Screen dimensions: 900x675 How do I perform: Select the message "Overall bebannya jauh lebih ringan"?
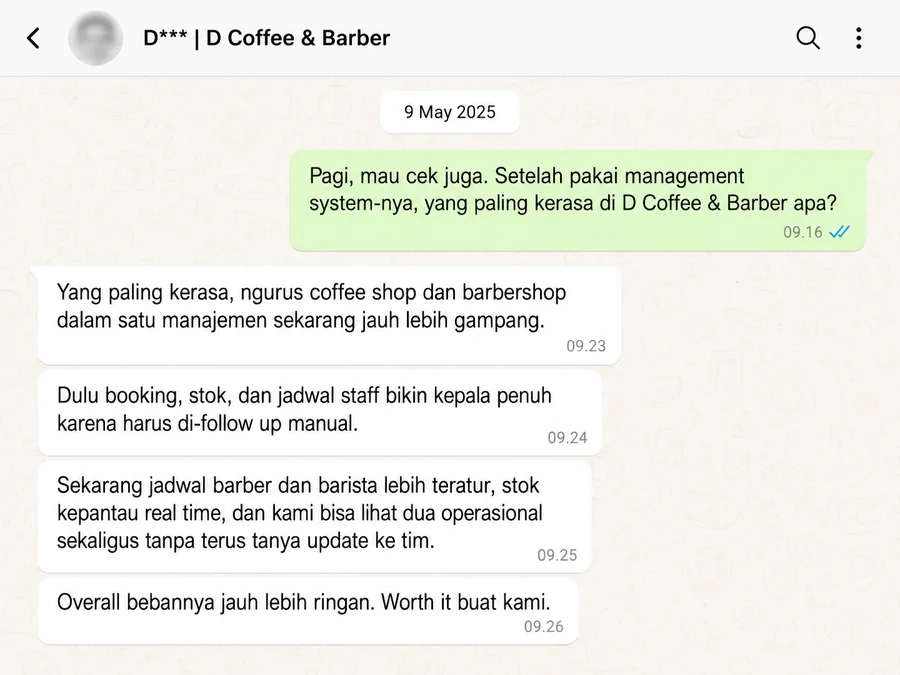[x=308, y=611]
